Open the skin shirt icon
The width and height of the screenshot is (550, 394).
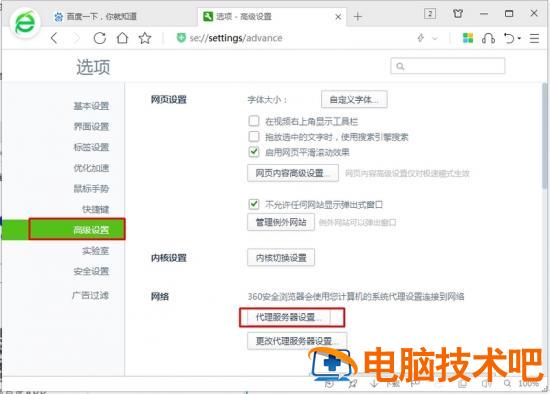[458, 14]
